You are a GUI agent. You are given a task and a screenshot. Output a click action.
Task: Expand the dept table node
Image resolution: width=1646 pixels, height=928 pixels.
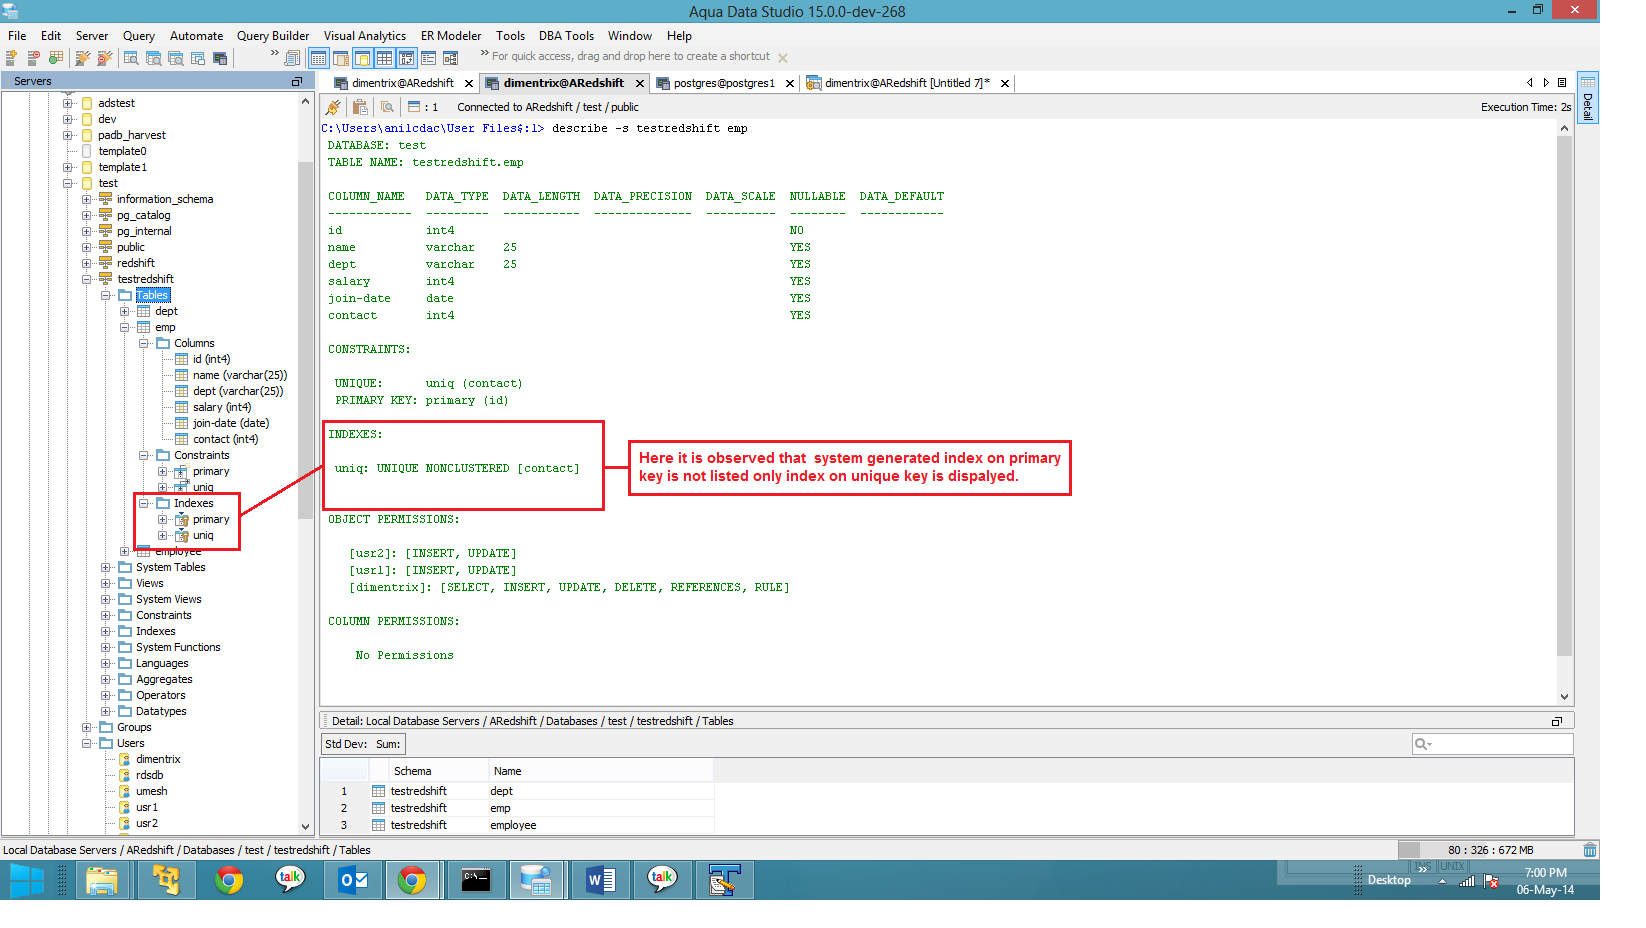125,311
